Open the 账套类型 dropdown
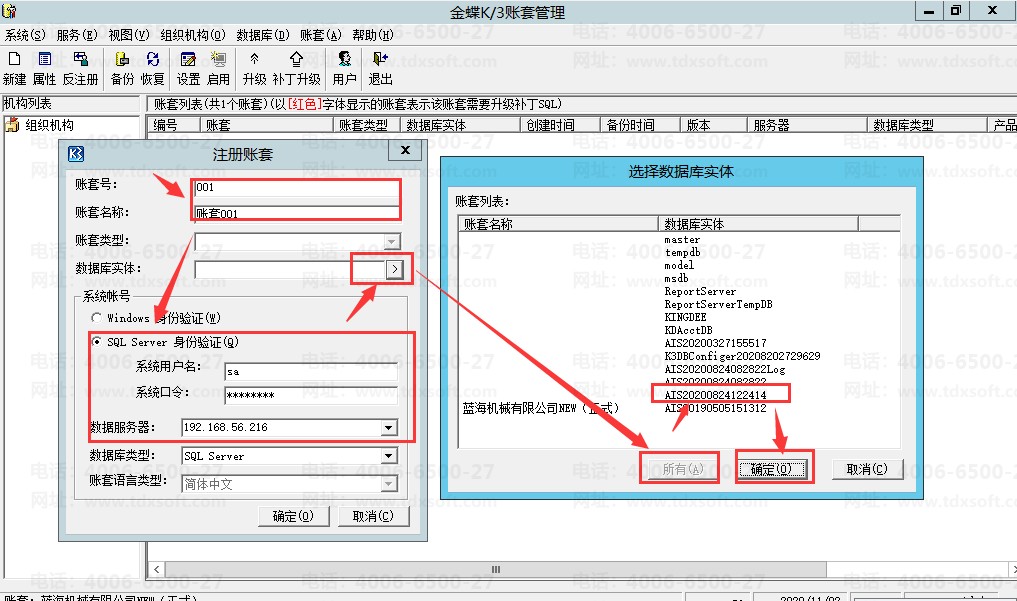Screen dimensions: 1017x601 391,242
